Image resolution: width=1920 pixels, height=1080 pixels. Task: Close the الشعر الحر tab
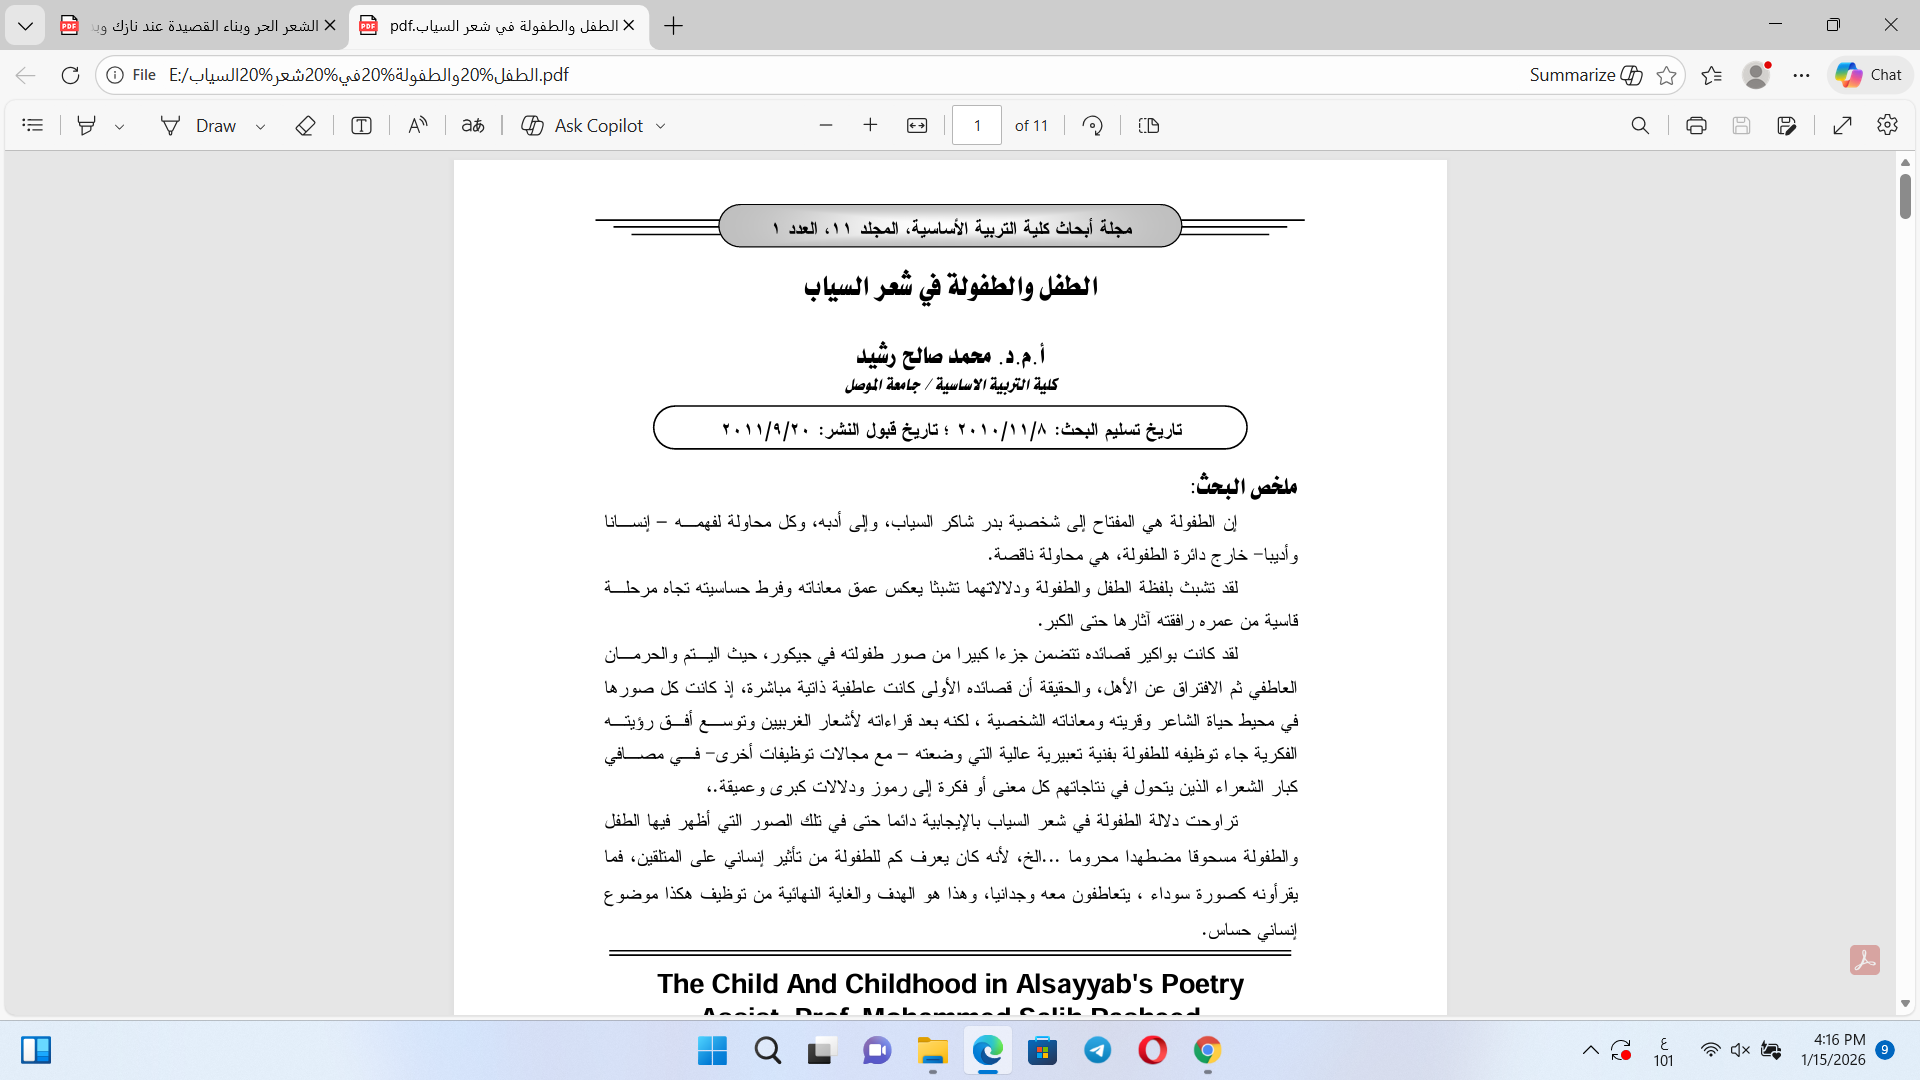point(330,25)
